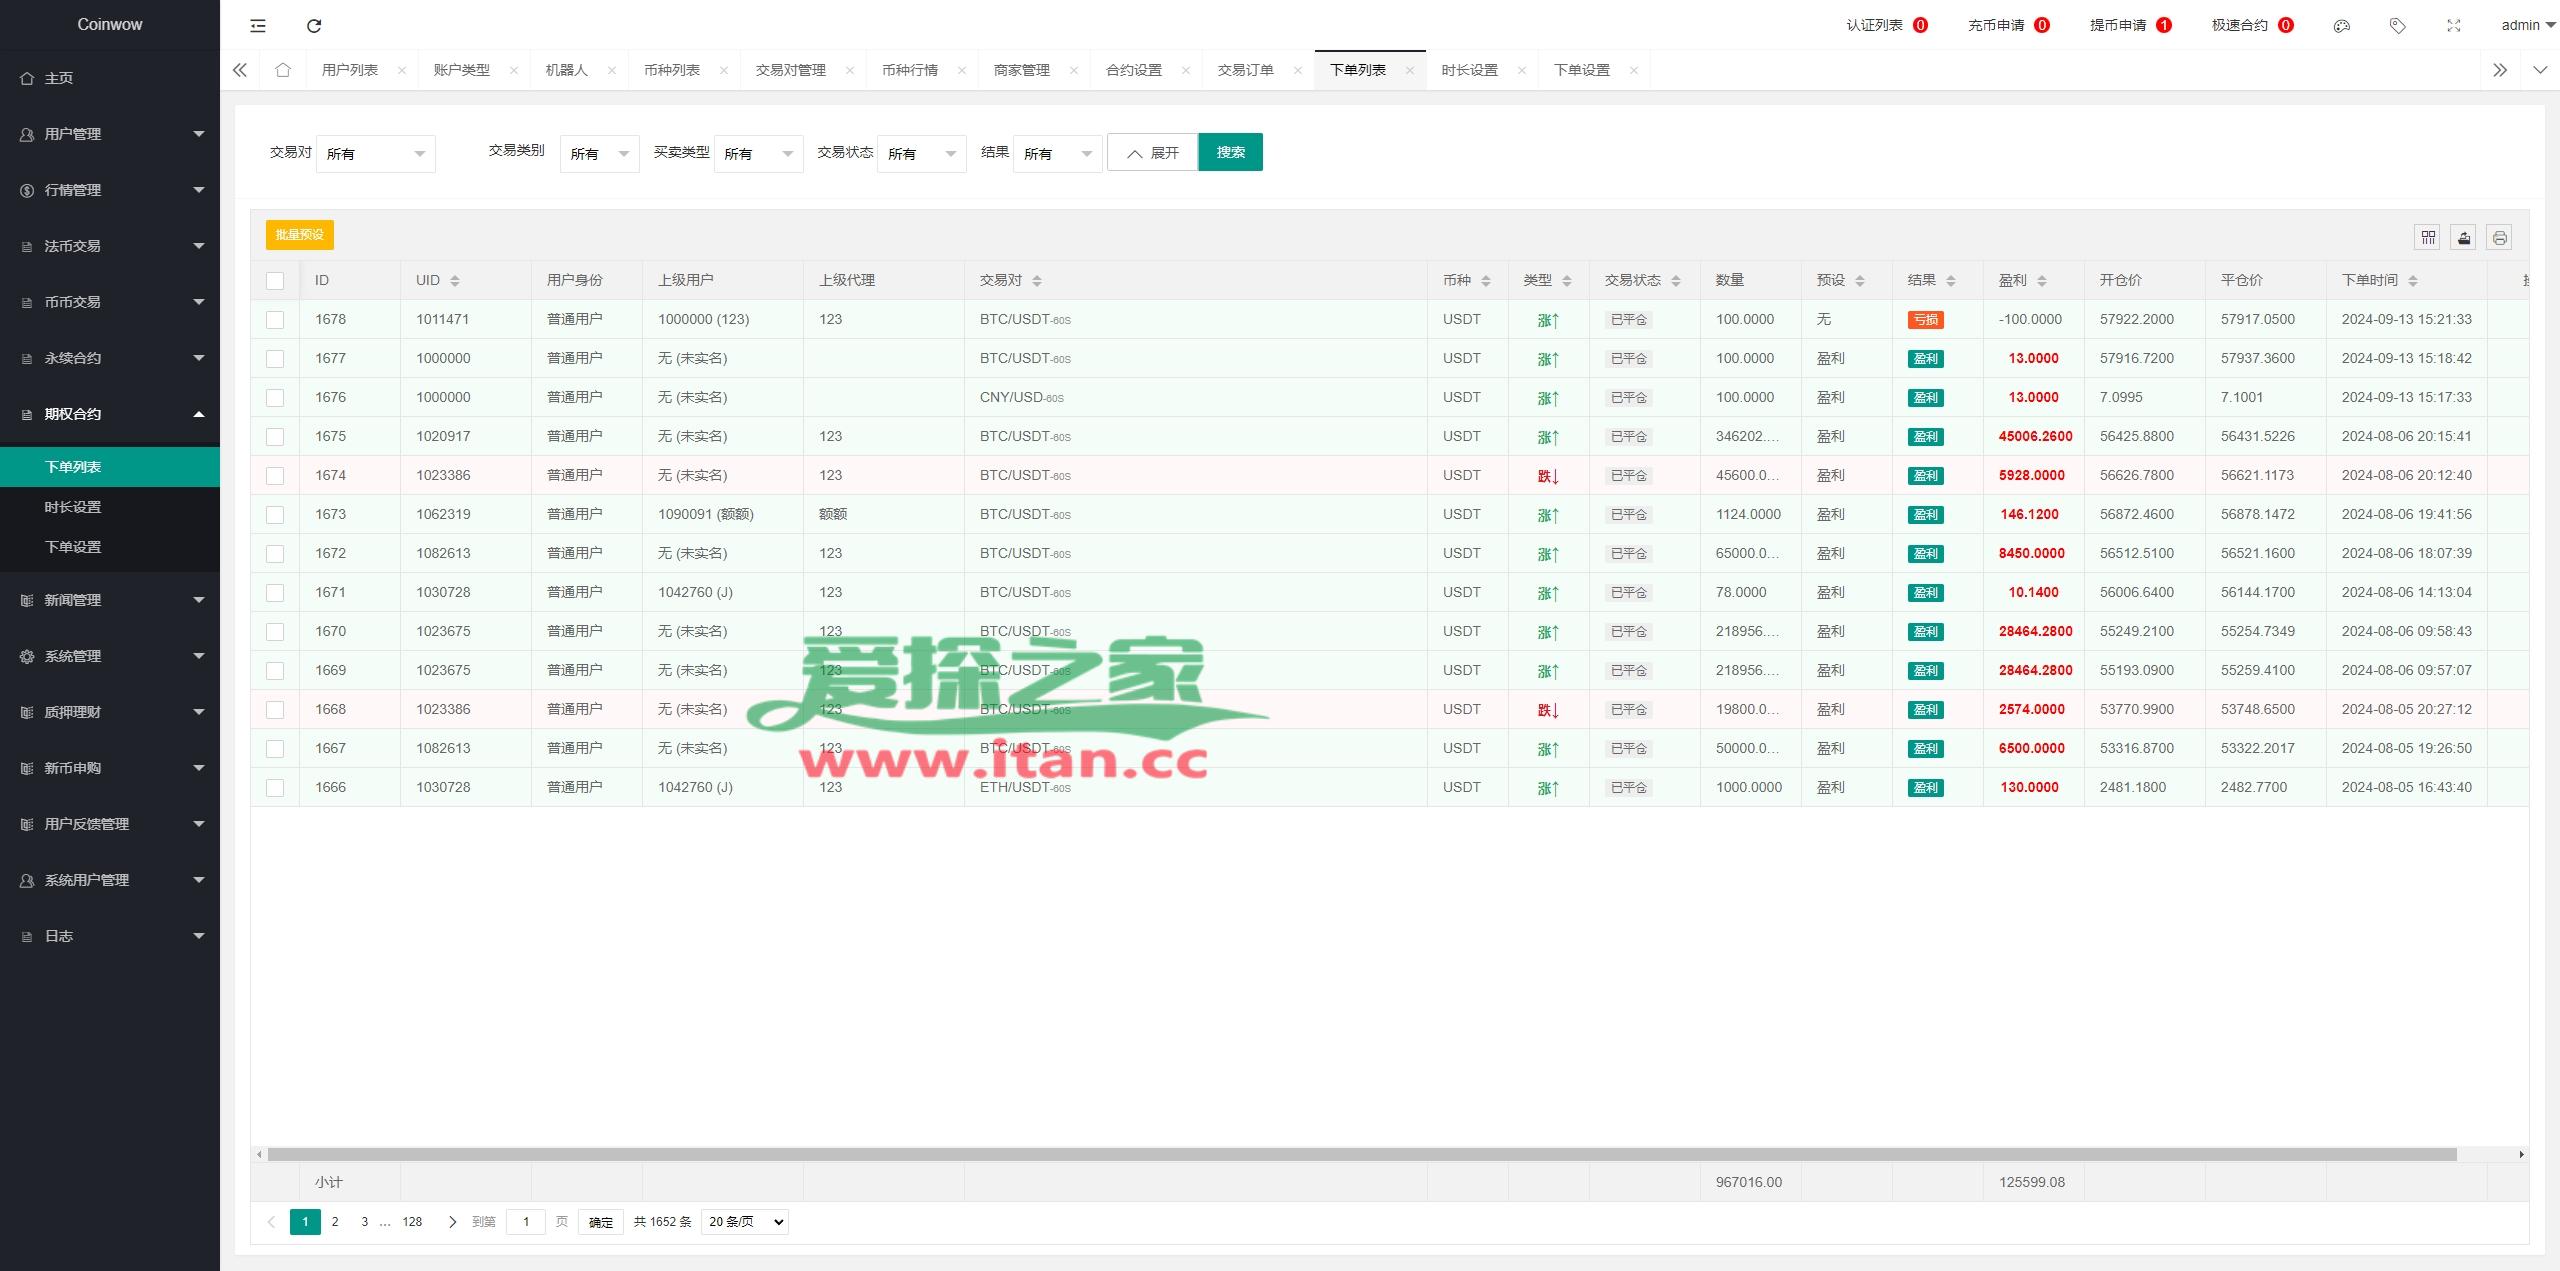
Task: Go to next page arrow
Action: [x=452, y=1222]
